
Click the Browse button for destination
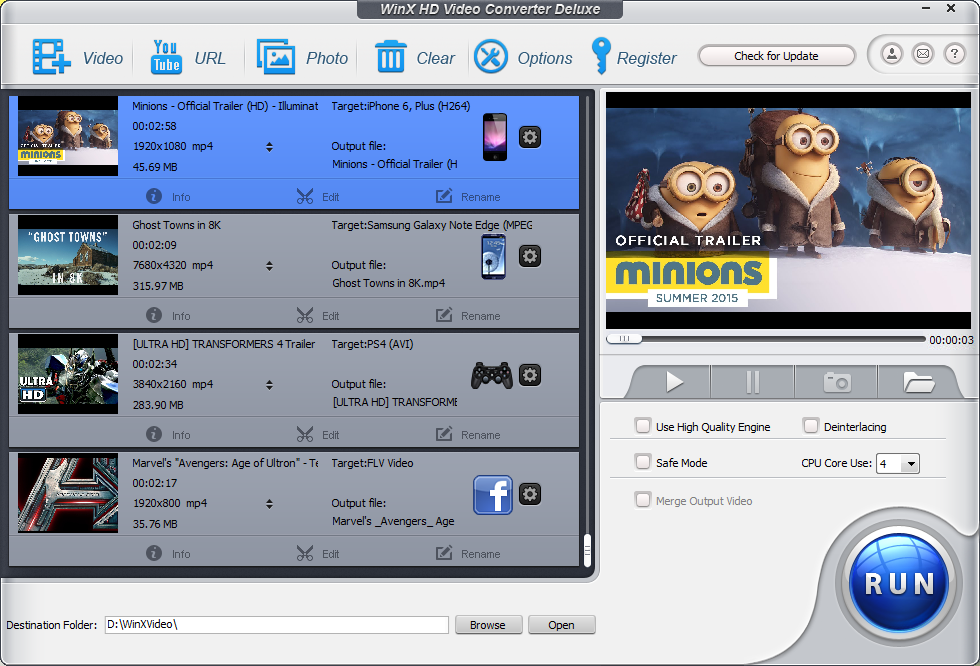(488, 625)
